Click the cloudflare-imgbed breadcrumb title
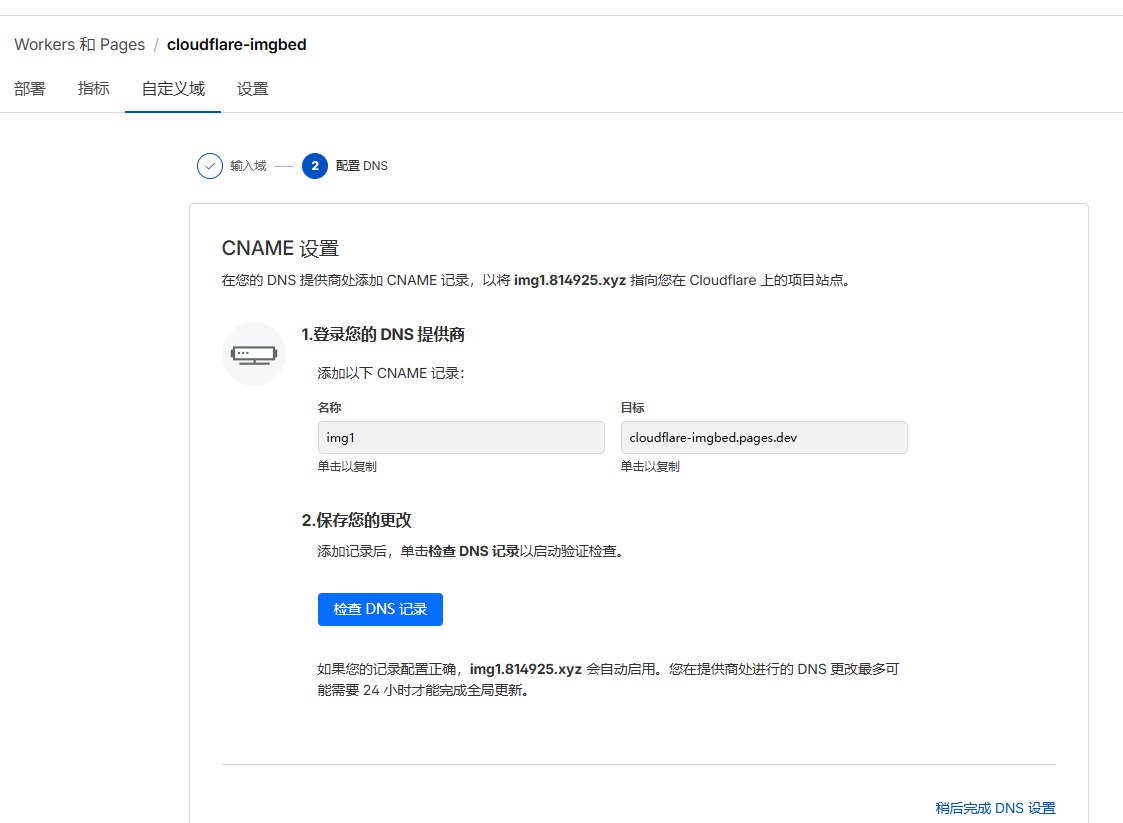1123x823 pixels. coord(236,45)
